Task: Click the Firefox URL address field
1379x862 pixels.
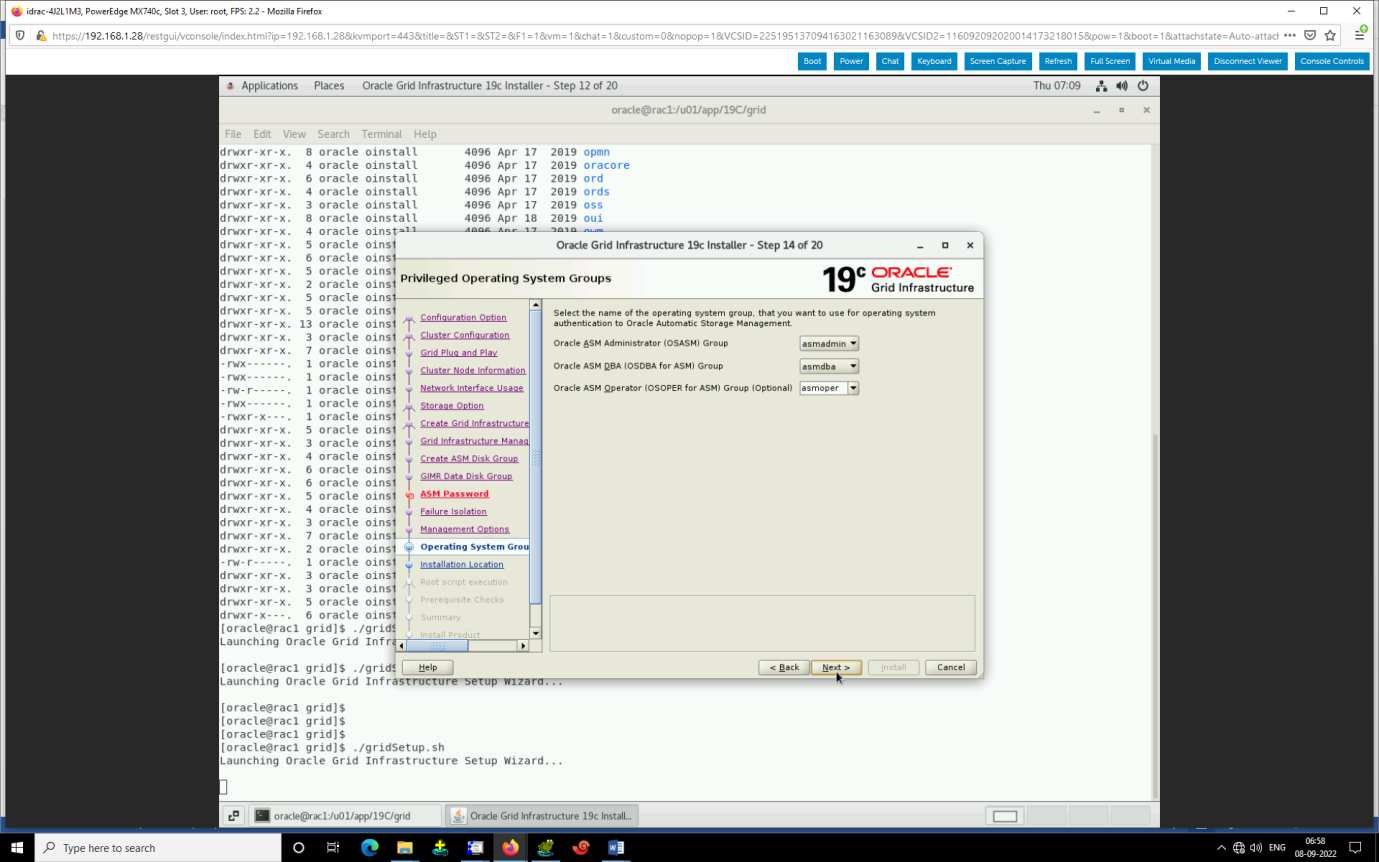Action: (x=664, y=35)
